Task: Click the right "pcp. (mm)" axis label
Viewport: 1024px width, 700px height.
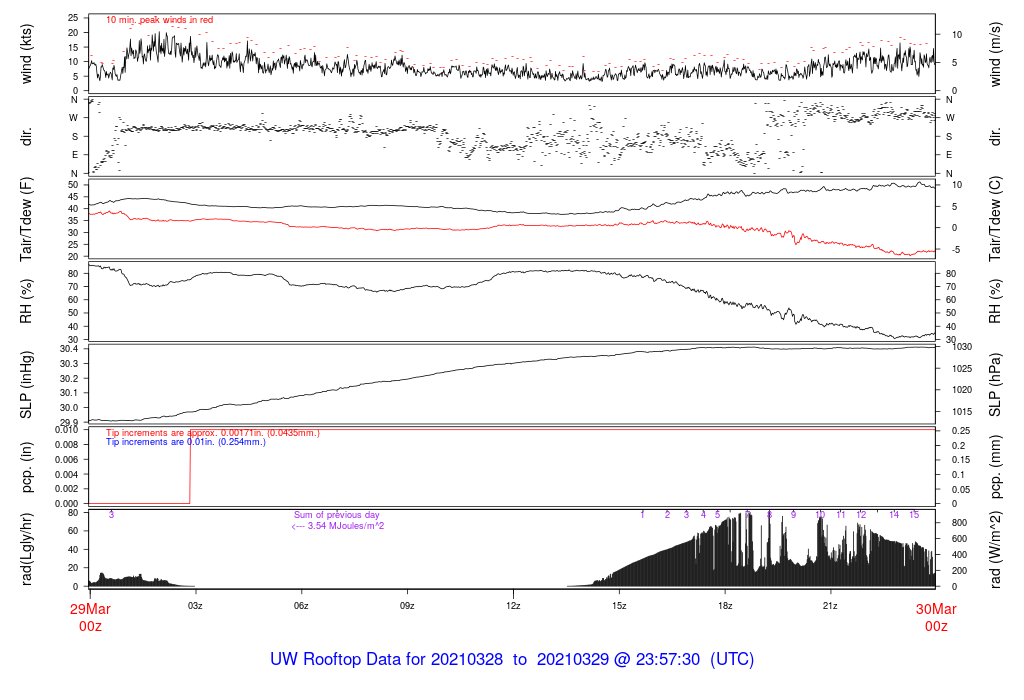Action: tap(995, 467)
